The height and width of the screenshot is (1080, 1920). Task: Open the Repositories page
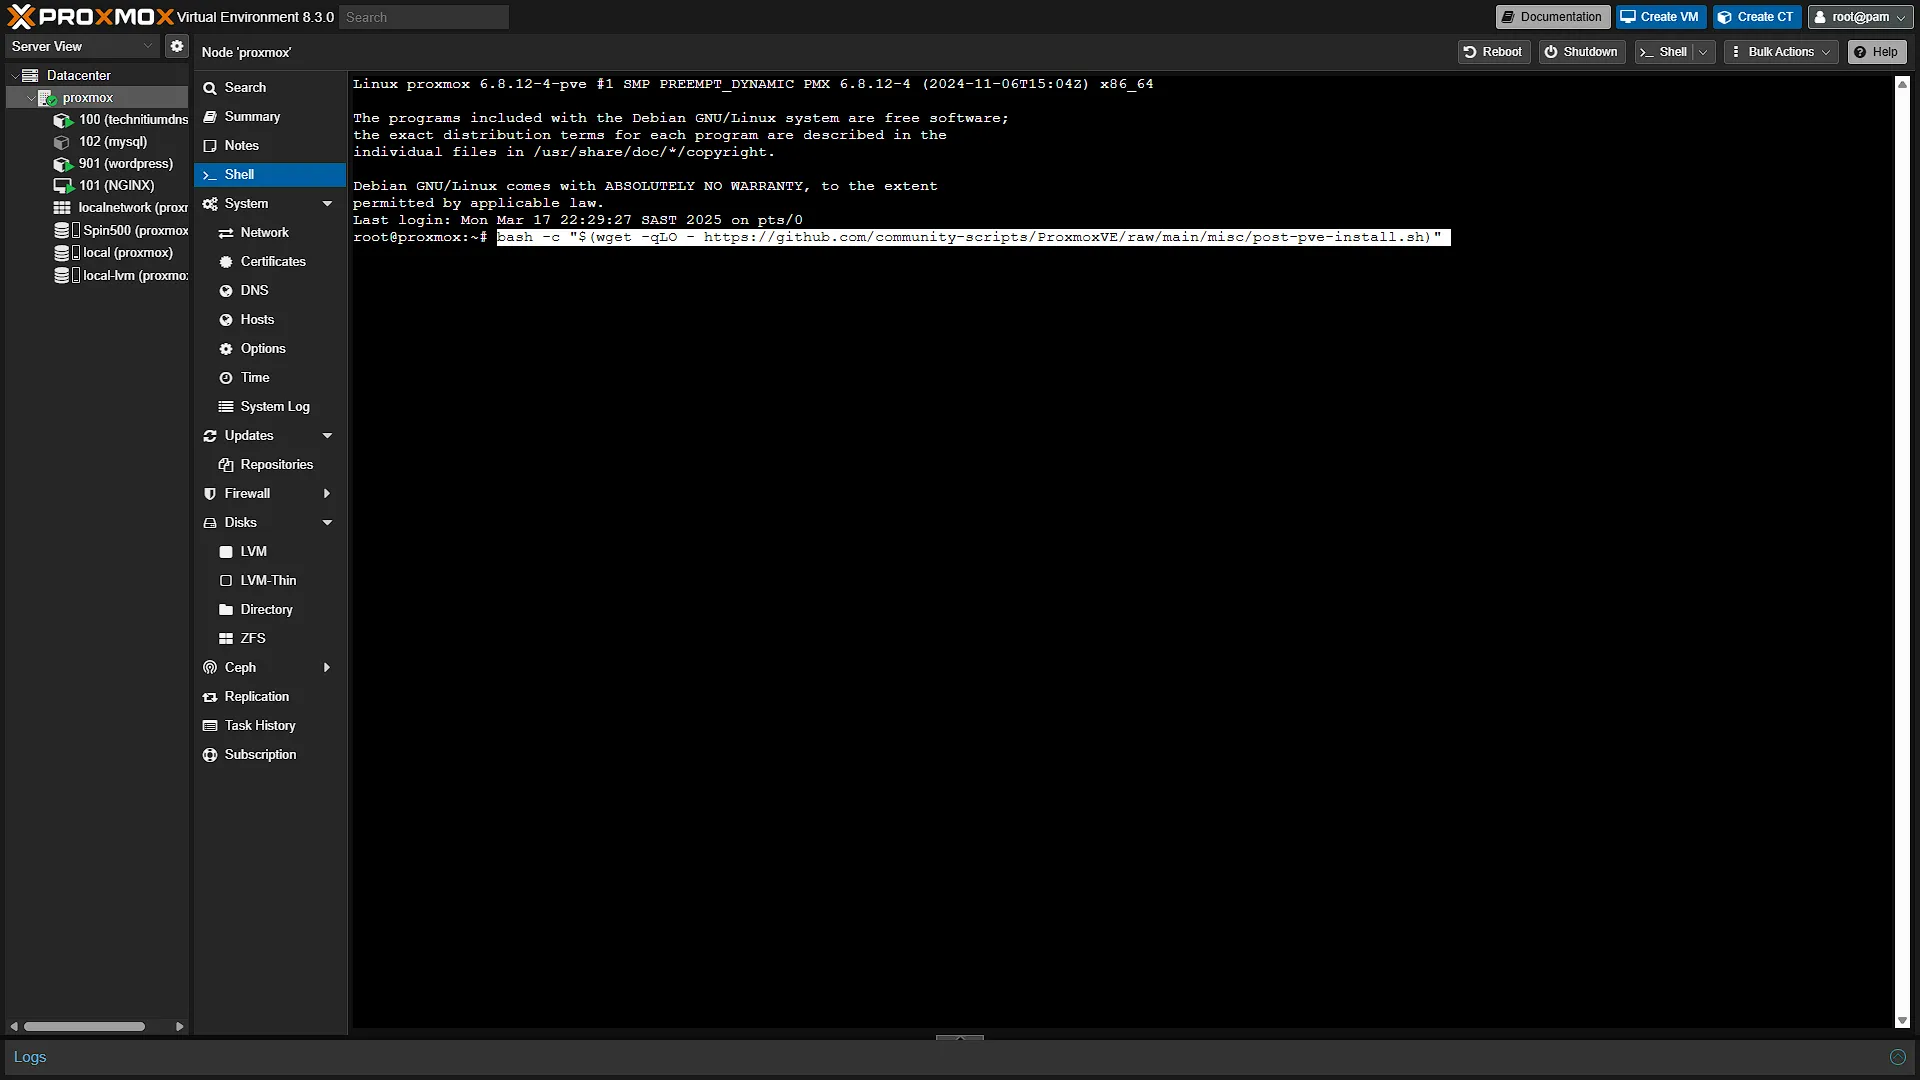(x=270, y=465)
